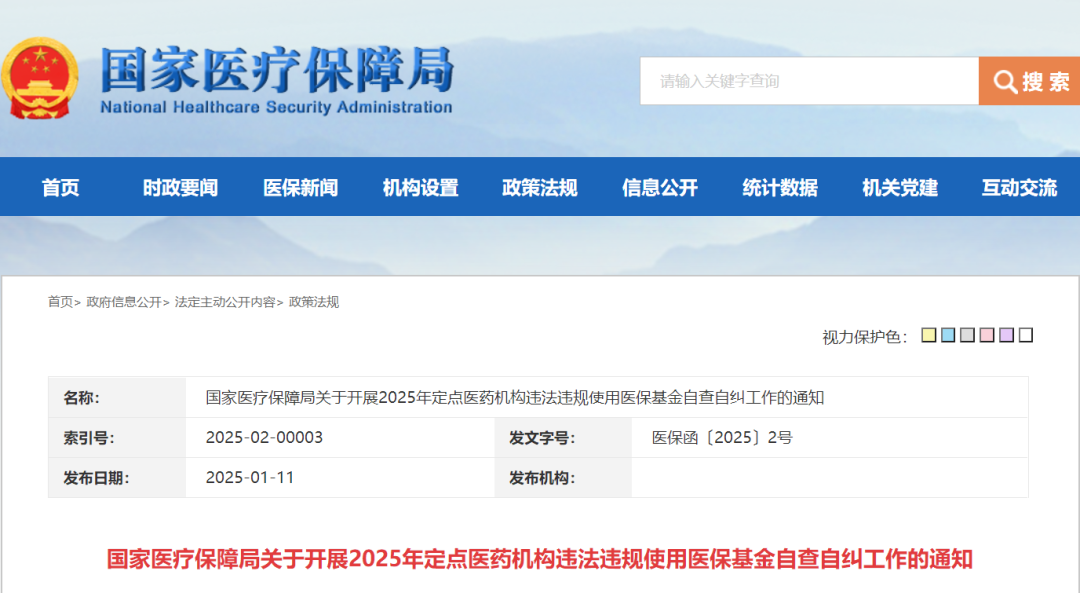Click the keyword search input field
The width and height of the screenshot is (1080, 593).
pyautogui.click(x=808, y=81)
